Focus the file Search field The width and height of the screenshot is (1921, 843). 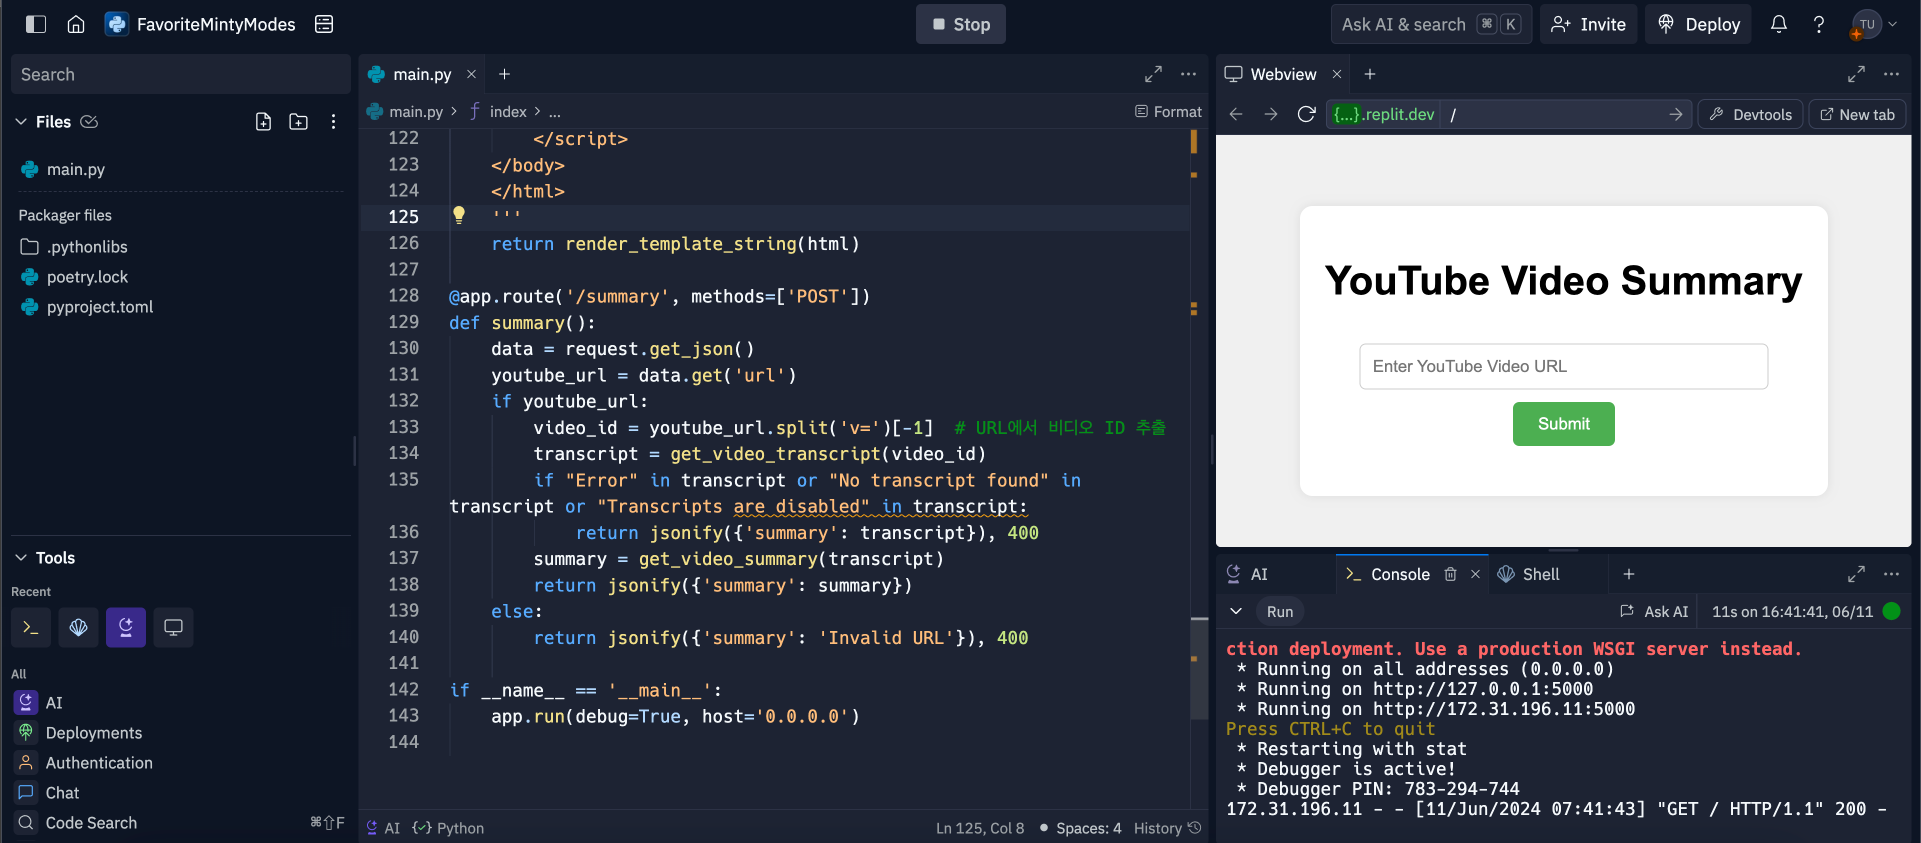point(180,74)
